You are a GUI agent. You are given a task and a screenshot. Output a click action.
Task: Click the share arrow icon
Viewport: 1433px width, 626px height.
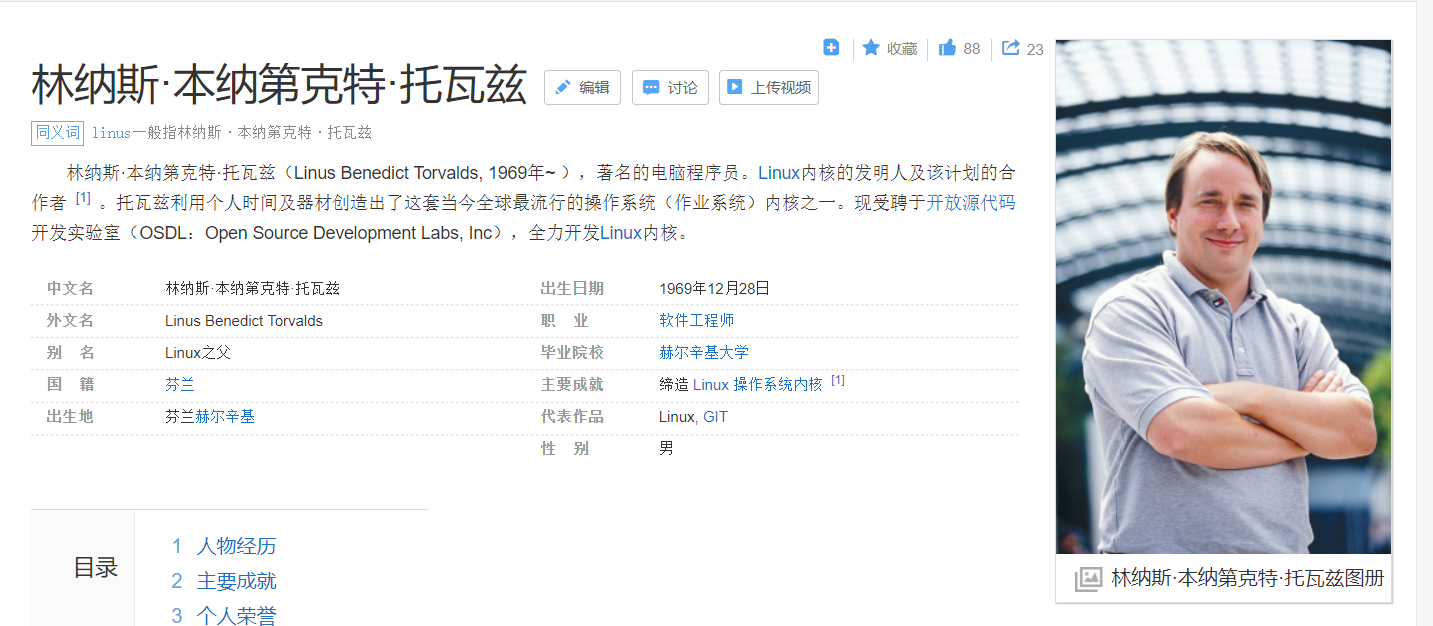[1010, 47]
